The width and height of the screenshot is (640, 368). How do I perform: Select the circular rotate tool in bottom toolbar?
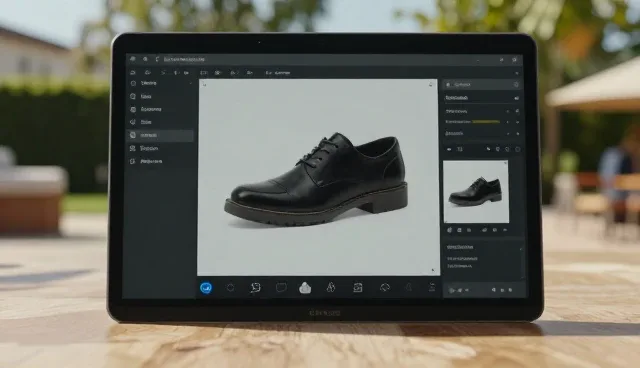[x=385, y=288]
